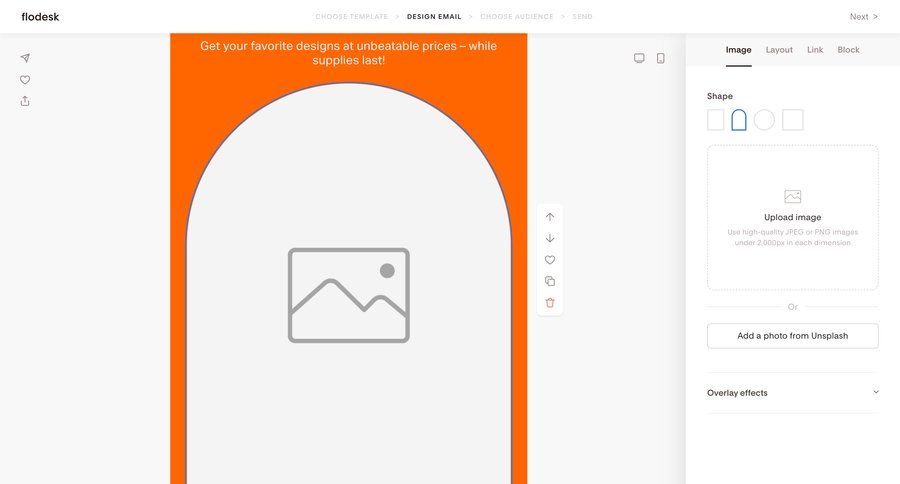Screen dimensions: 900x484
Task: Click the Overlay effects label
Action: 737,393
